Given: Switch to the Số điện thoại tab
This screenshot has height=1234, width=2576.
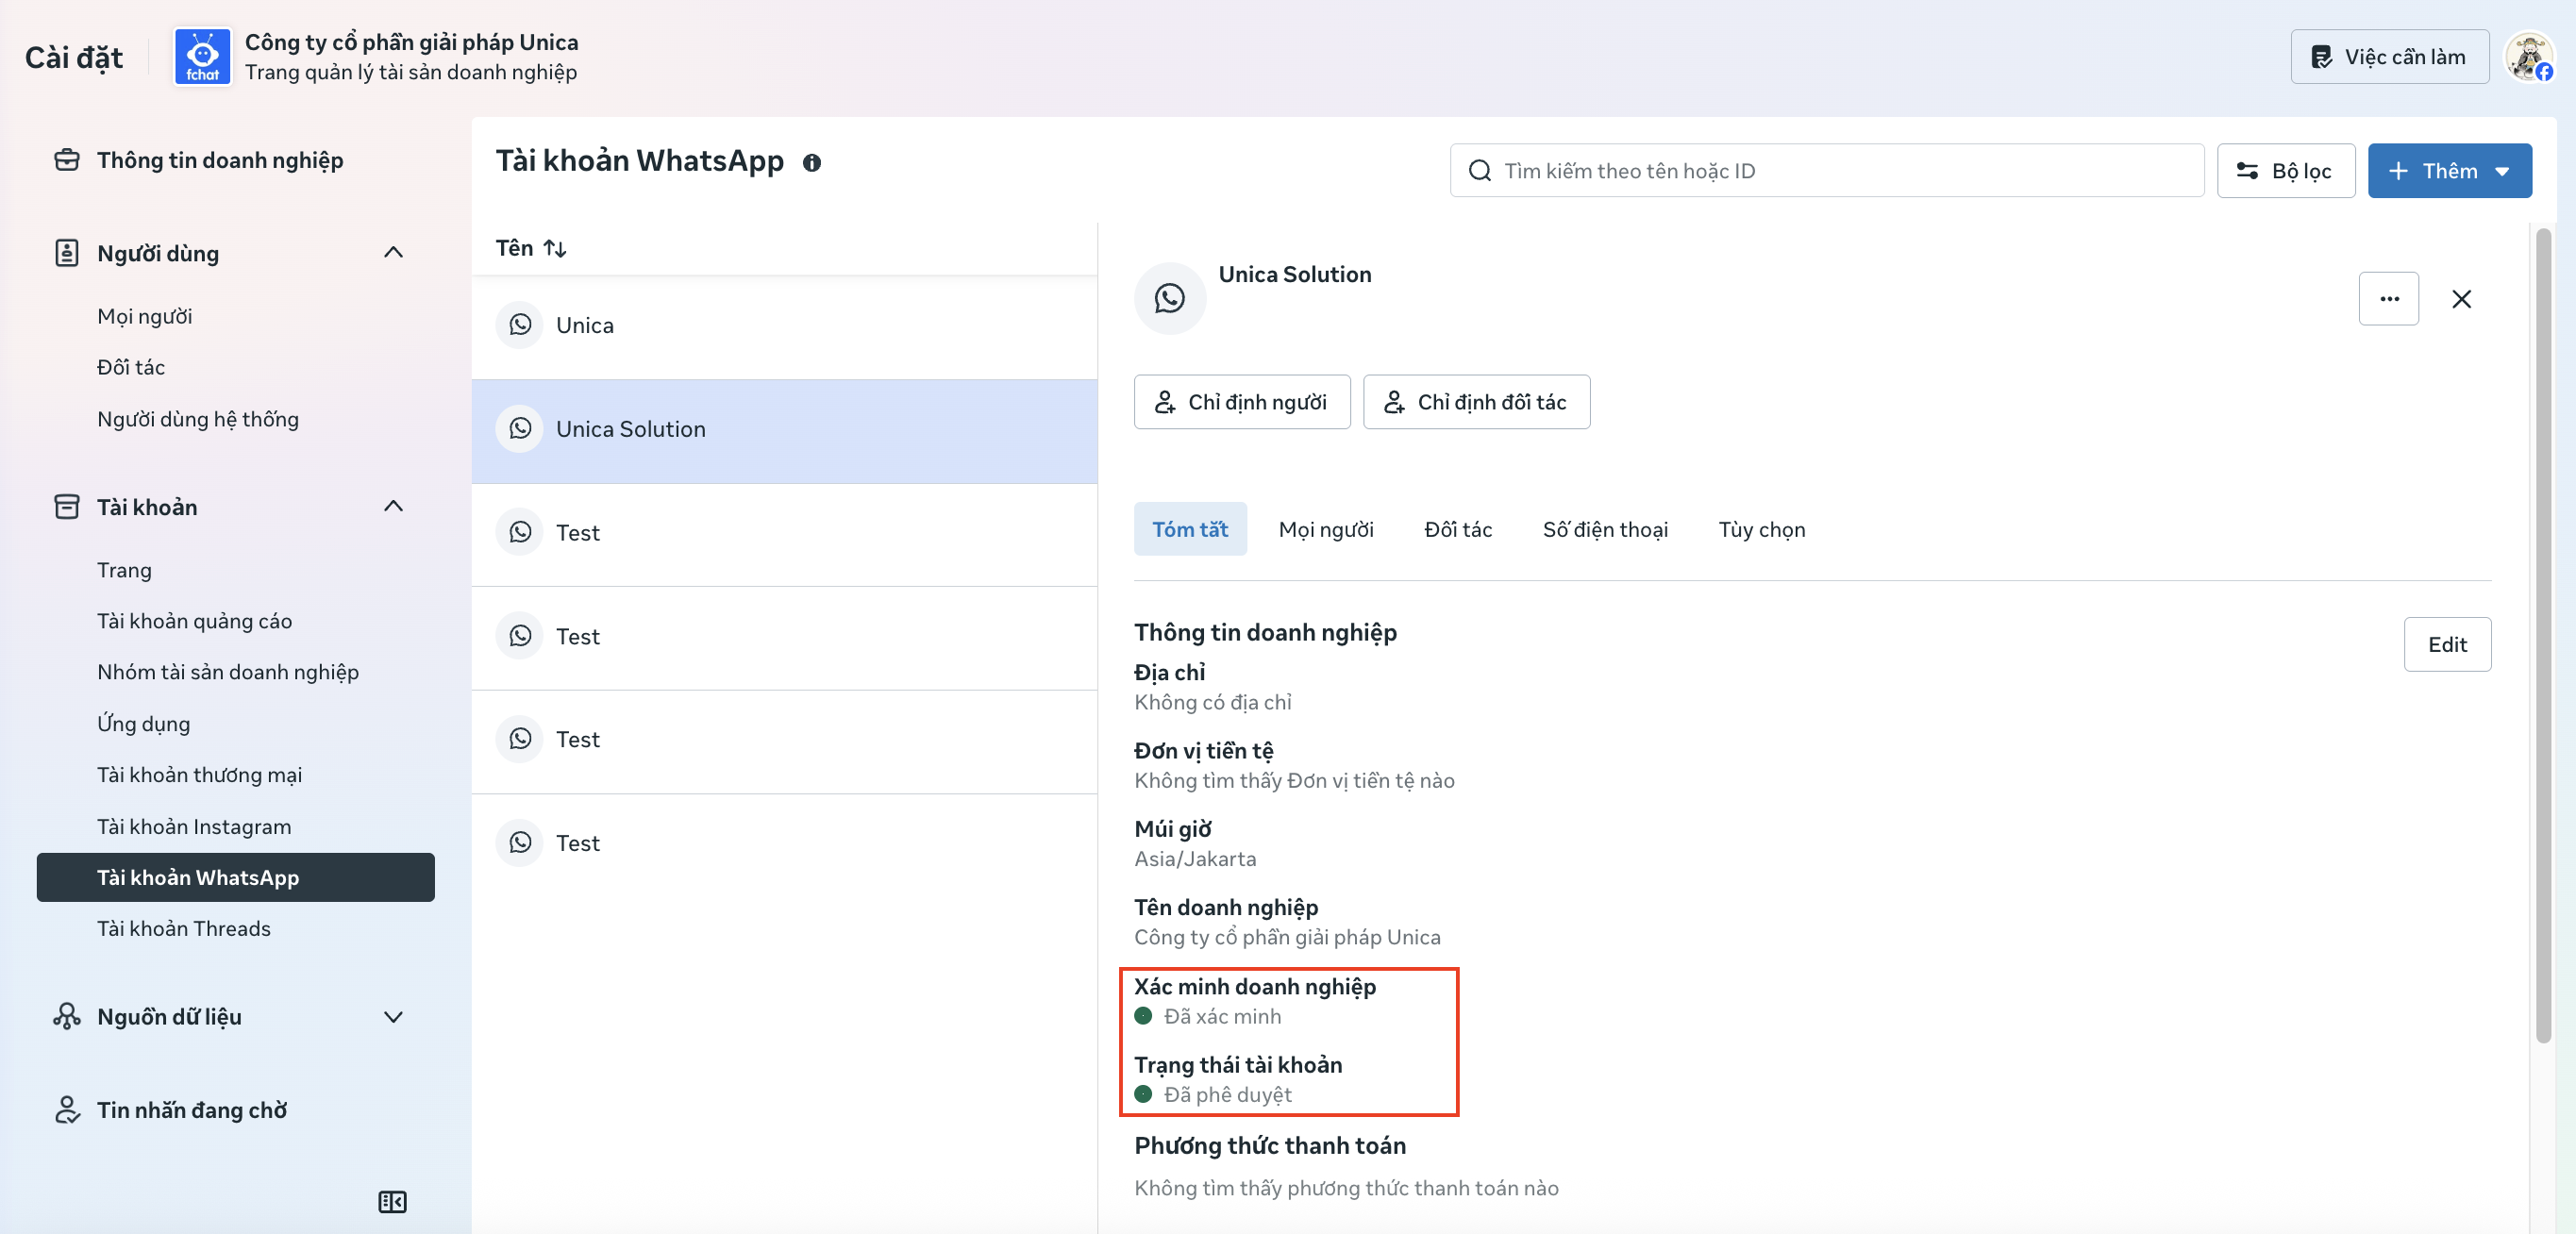Looking at the screenshot, I should [x=1605, y=529].
